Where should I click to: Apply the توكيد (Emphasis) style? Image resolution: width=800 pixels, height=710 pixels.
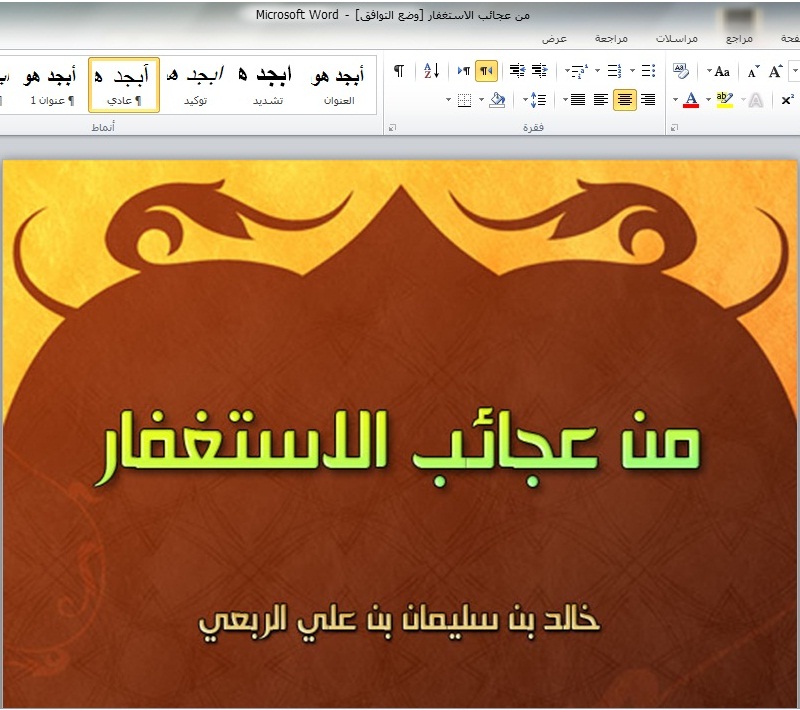pyautogui.click(x=195, y=85)
